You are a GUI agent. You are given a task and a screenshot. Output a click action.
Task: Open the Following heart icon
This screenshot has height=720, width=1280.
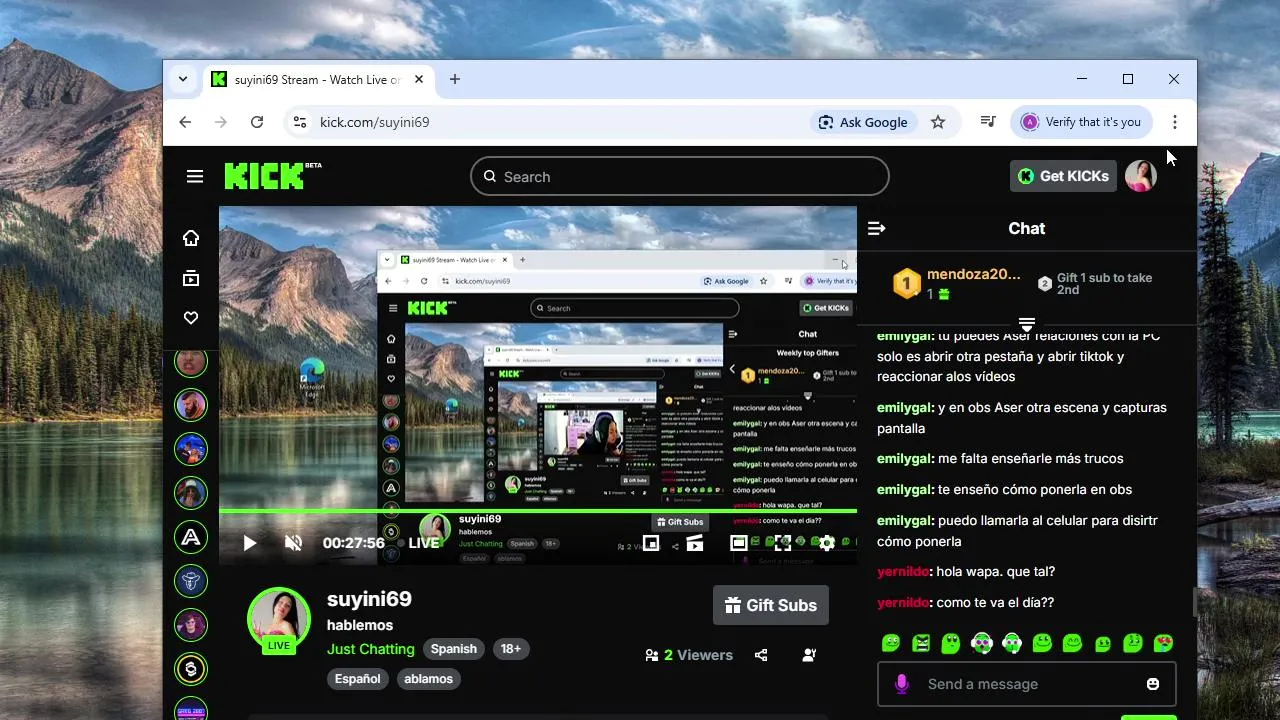point(191,318)
